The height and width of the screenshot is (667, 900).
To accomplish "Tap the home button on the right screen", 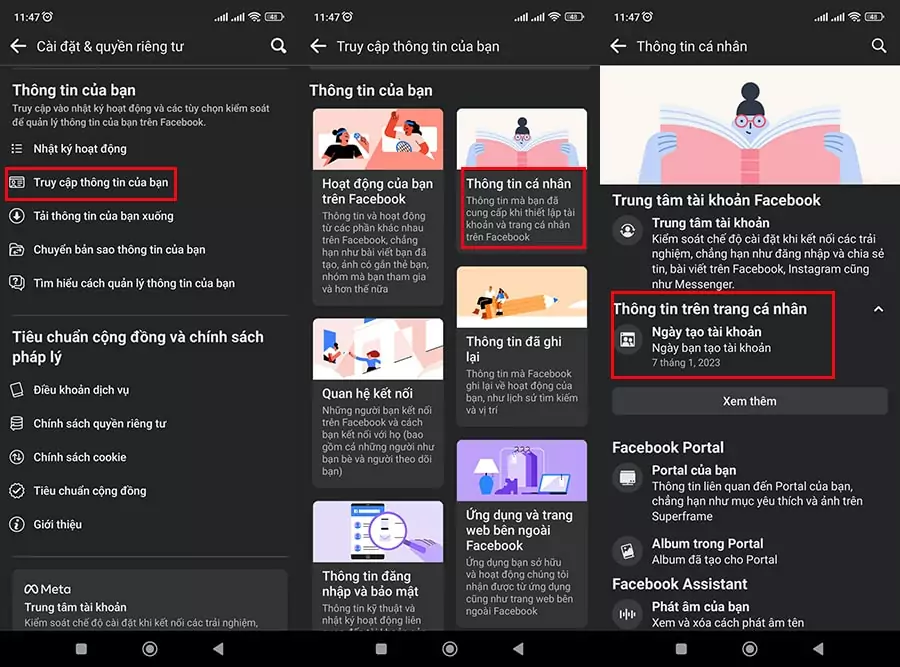I will tap(750, 649).
